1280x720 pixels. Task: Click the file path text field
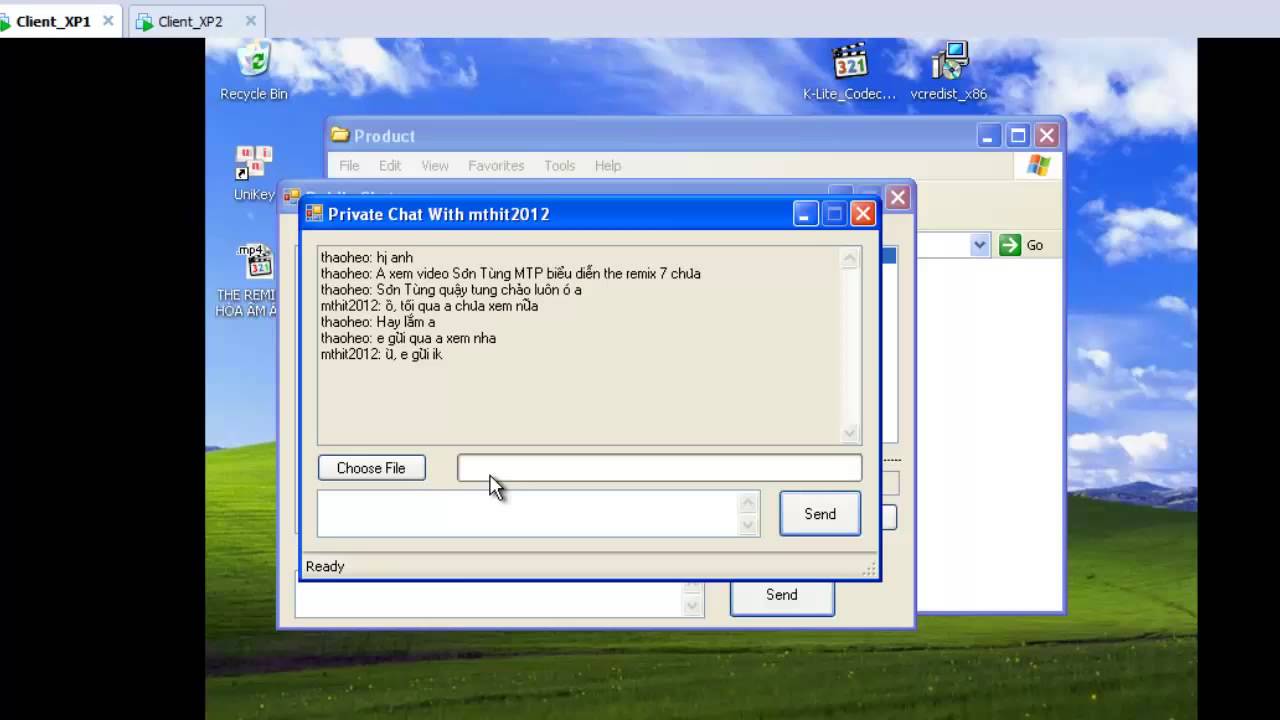click(659, 468)
